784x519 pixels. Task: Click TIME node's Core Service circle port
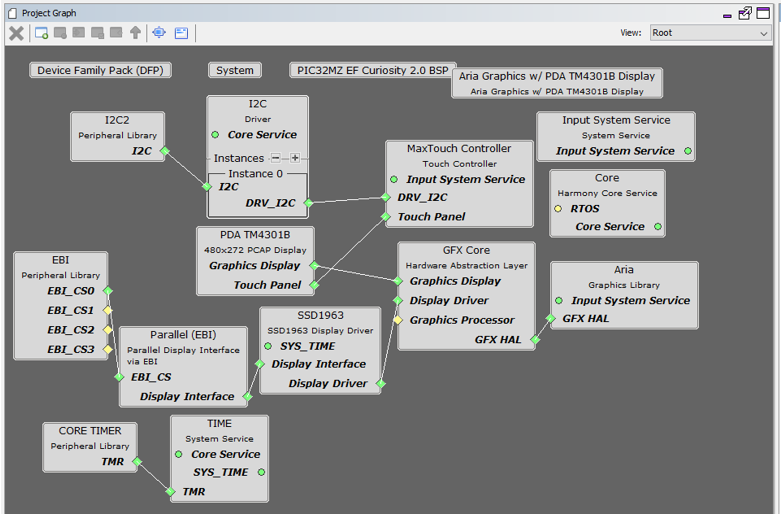pyautogui.click(x=178, y=454)
